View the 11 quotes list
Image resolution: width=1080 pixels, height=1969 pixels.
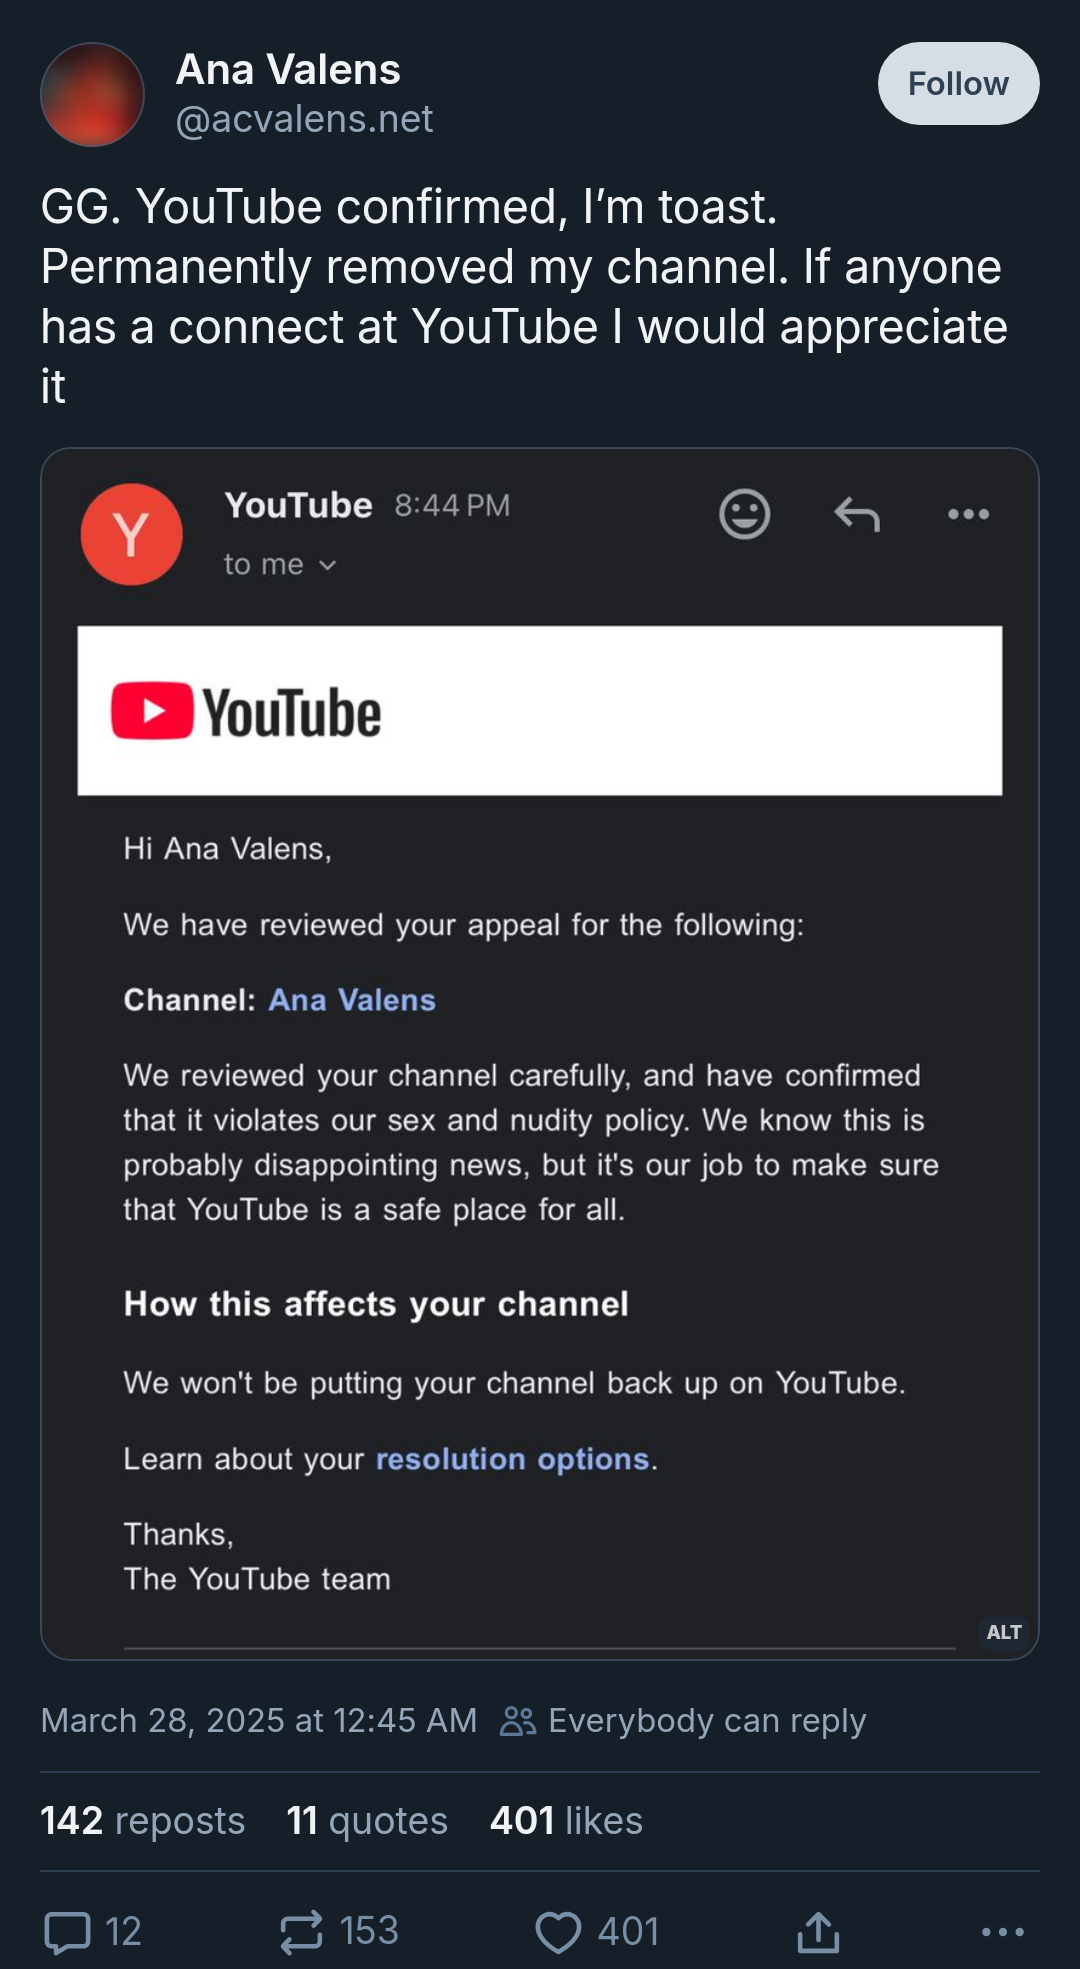point(367,1821)
